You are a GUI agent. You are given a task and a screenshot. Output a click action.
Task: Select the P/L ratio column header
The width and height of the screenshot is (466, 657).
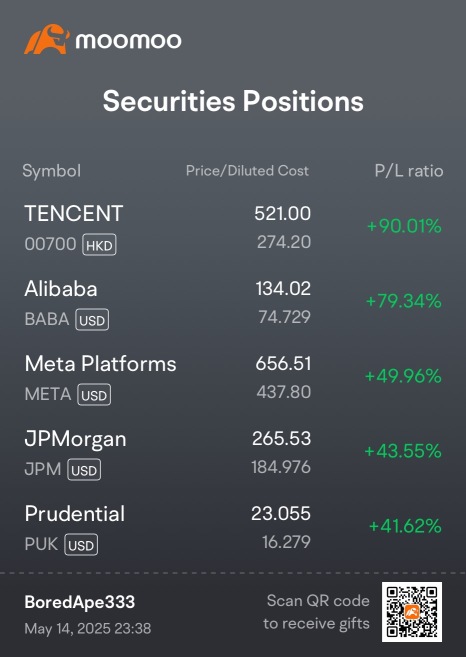click(x=409, y=171)
